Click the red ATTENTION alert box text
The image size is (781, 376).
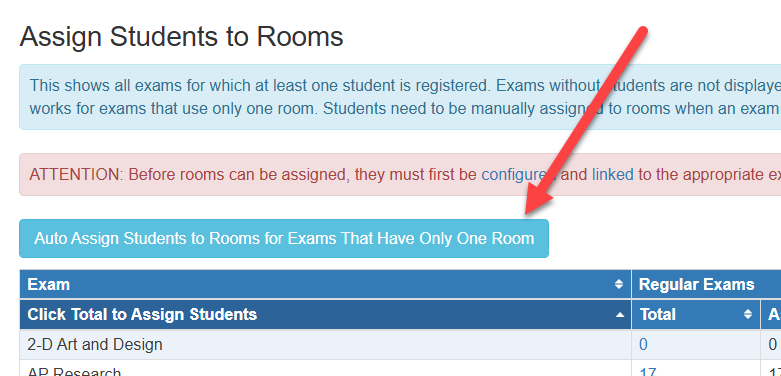tap(400, 175)
